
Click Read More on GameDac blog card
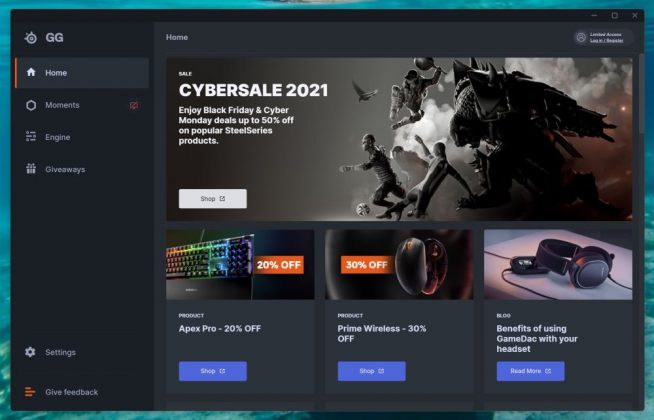(x=531, y=371)
